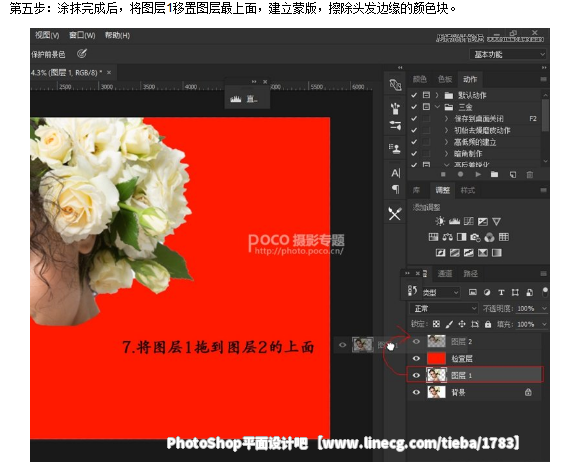Add a Color Balance adjustment

tap(447, 237)
